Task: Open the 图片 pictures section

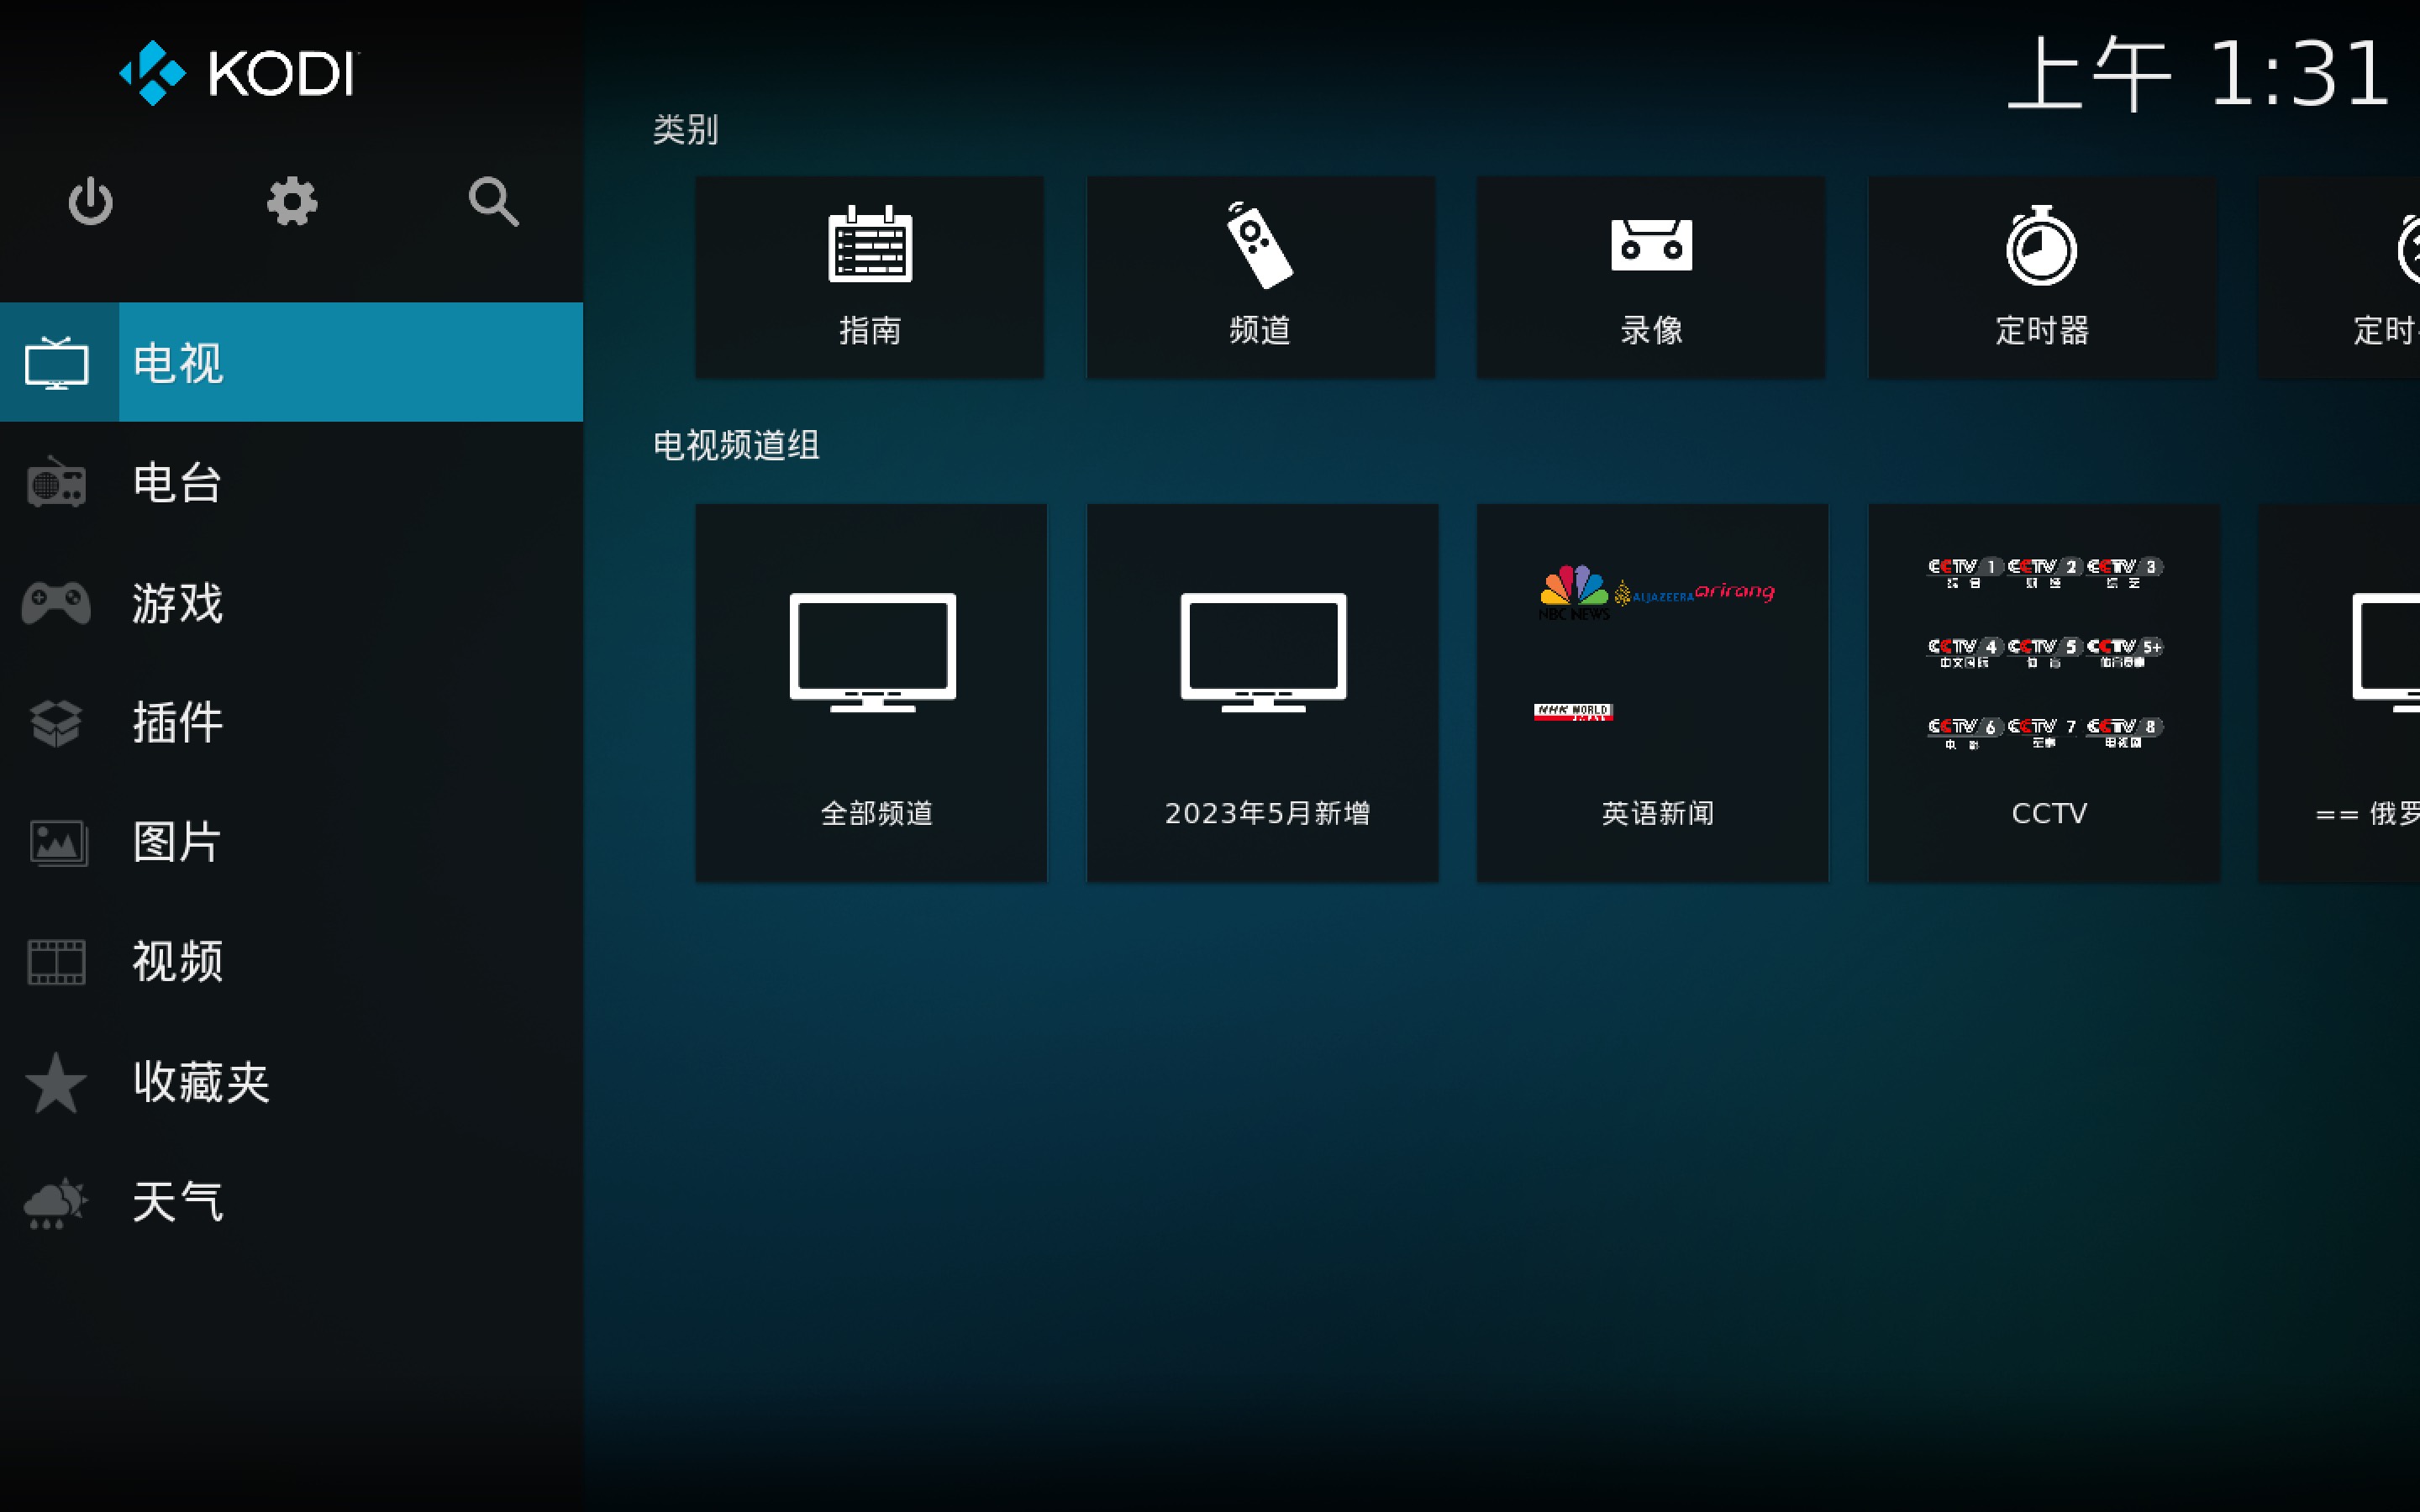Action: point(290,842)
